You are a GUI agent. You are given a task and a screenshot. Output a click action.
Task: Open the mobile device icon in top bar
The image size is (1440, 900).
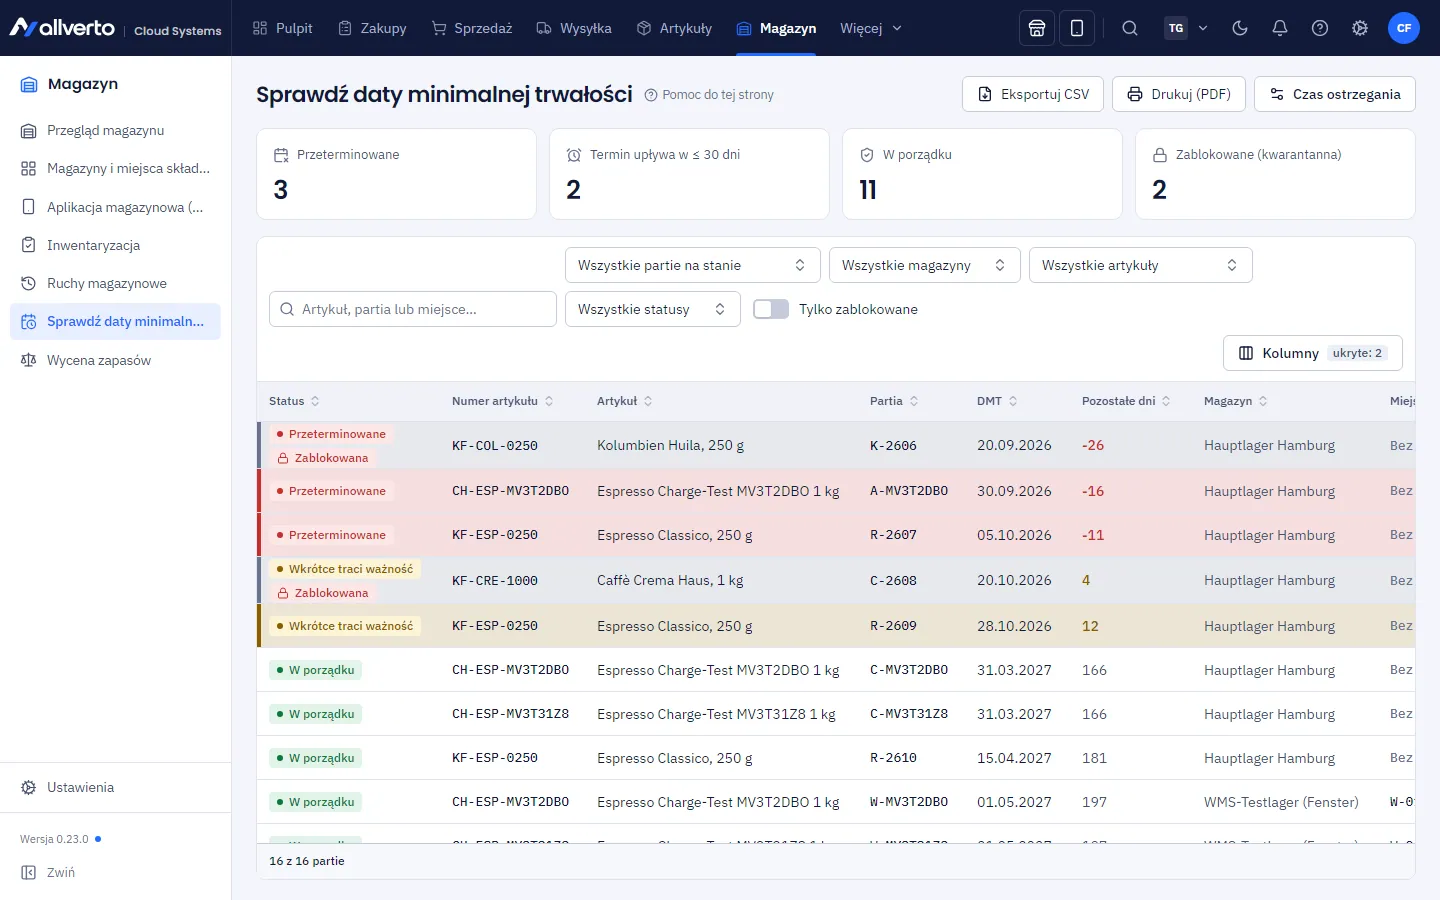tap(1077, 28)
